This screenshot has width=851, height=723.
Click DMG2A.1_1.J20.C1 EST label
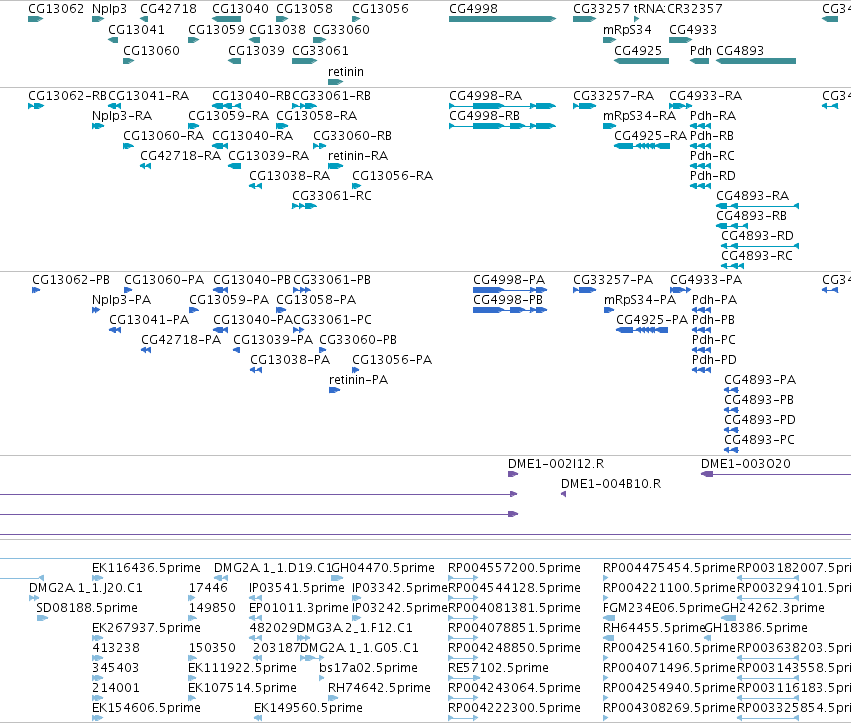86,588
